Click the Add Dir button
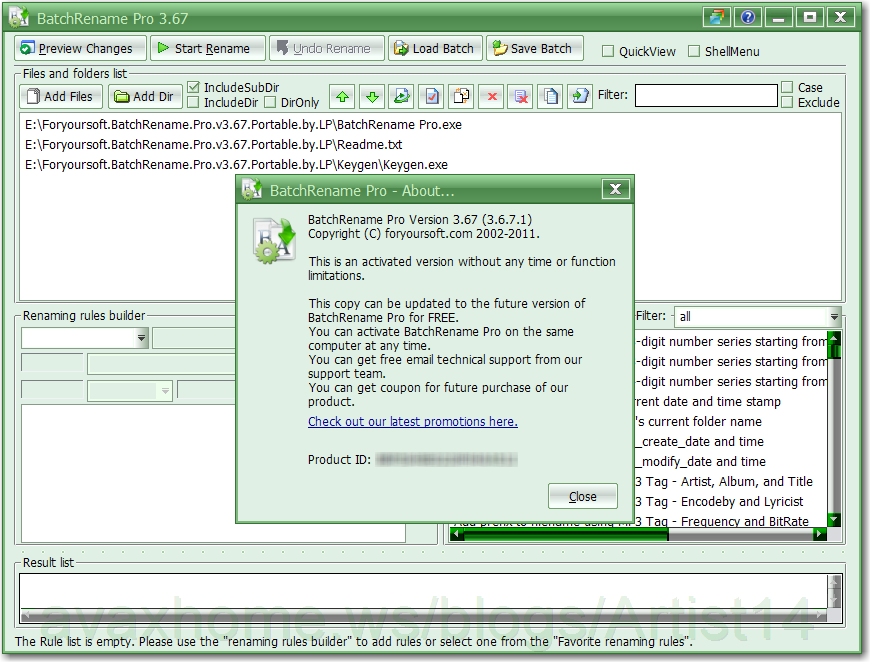 (x=145, y=97)
